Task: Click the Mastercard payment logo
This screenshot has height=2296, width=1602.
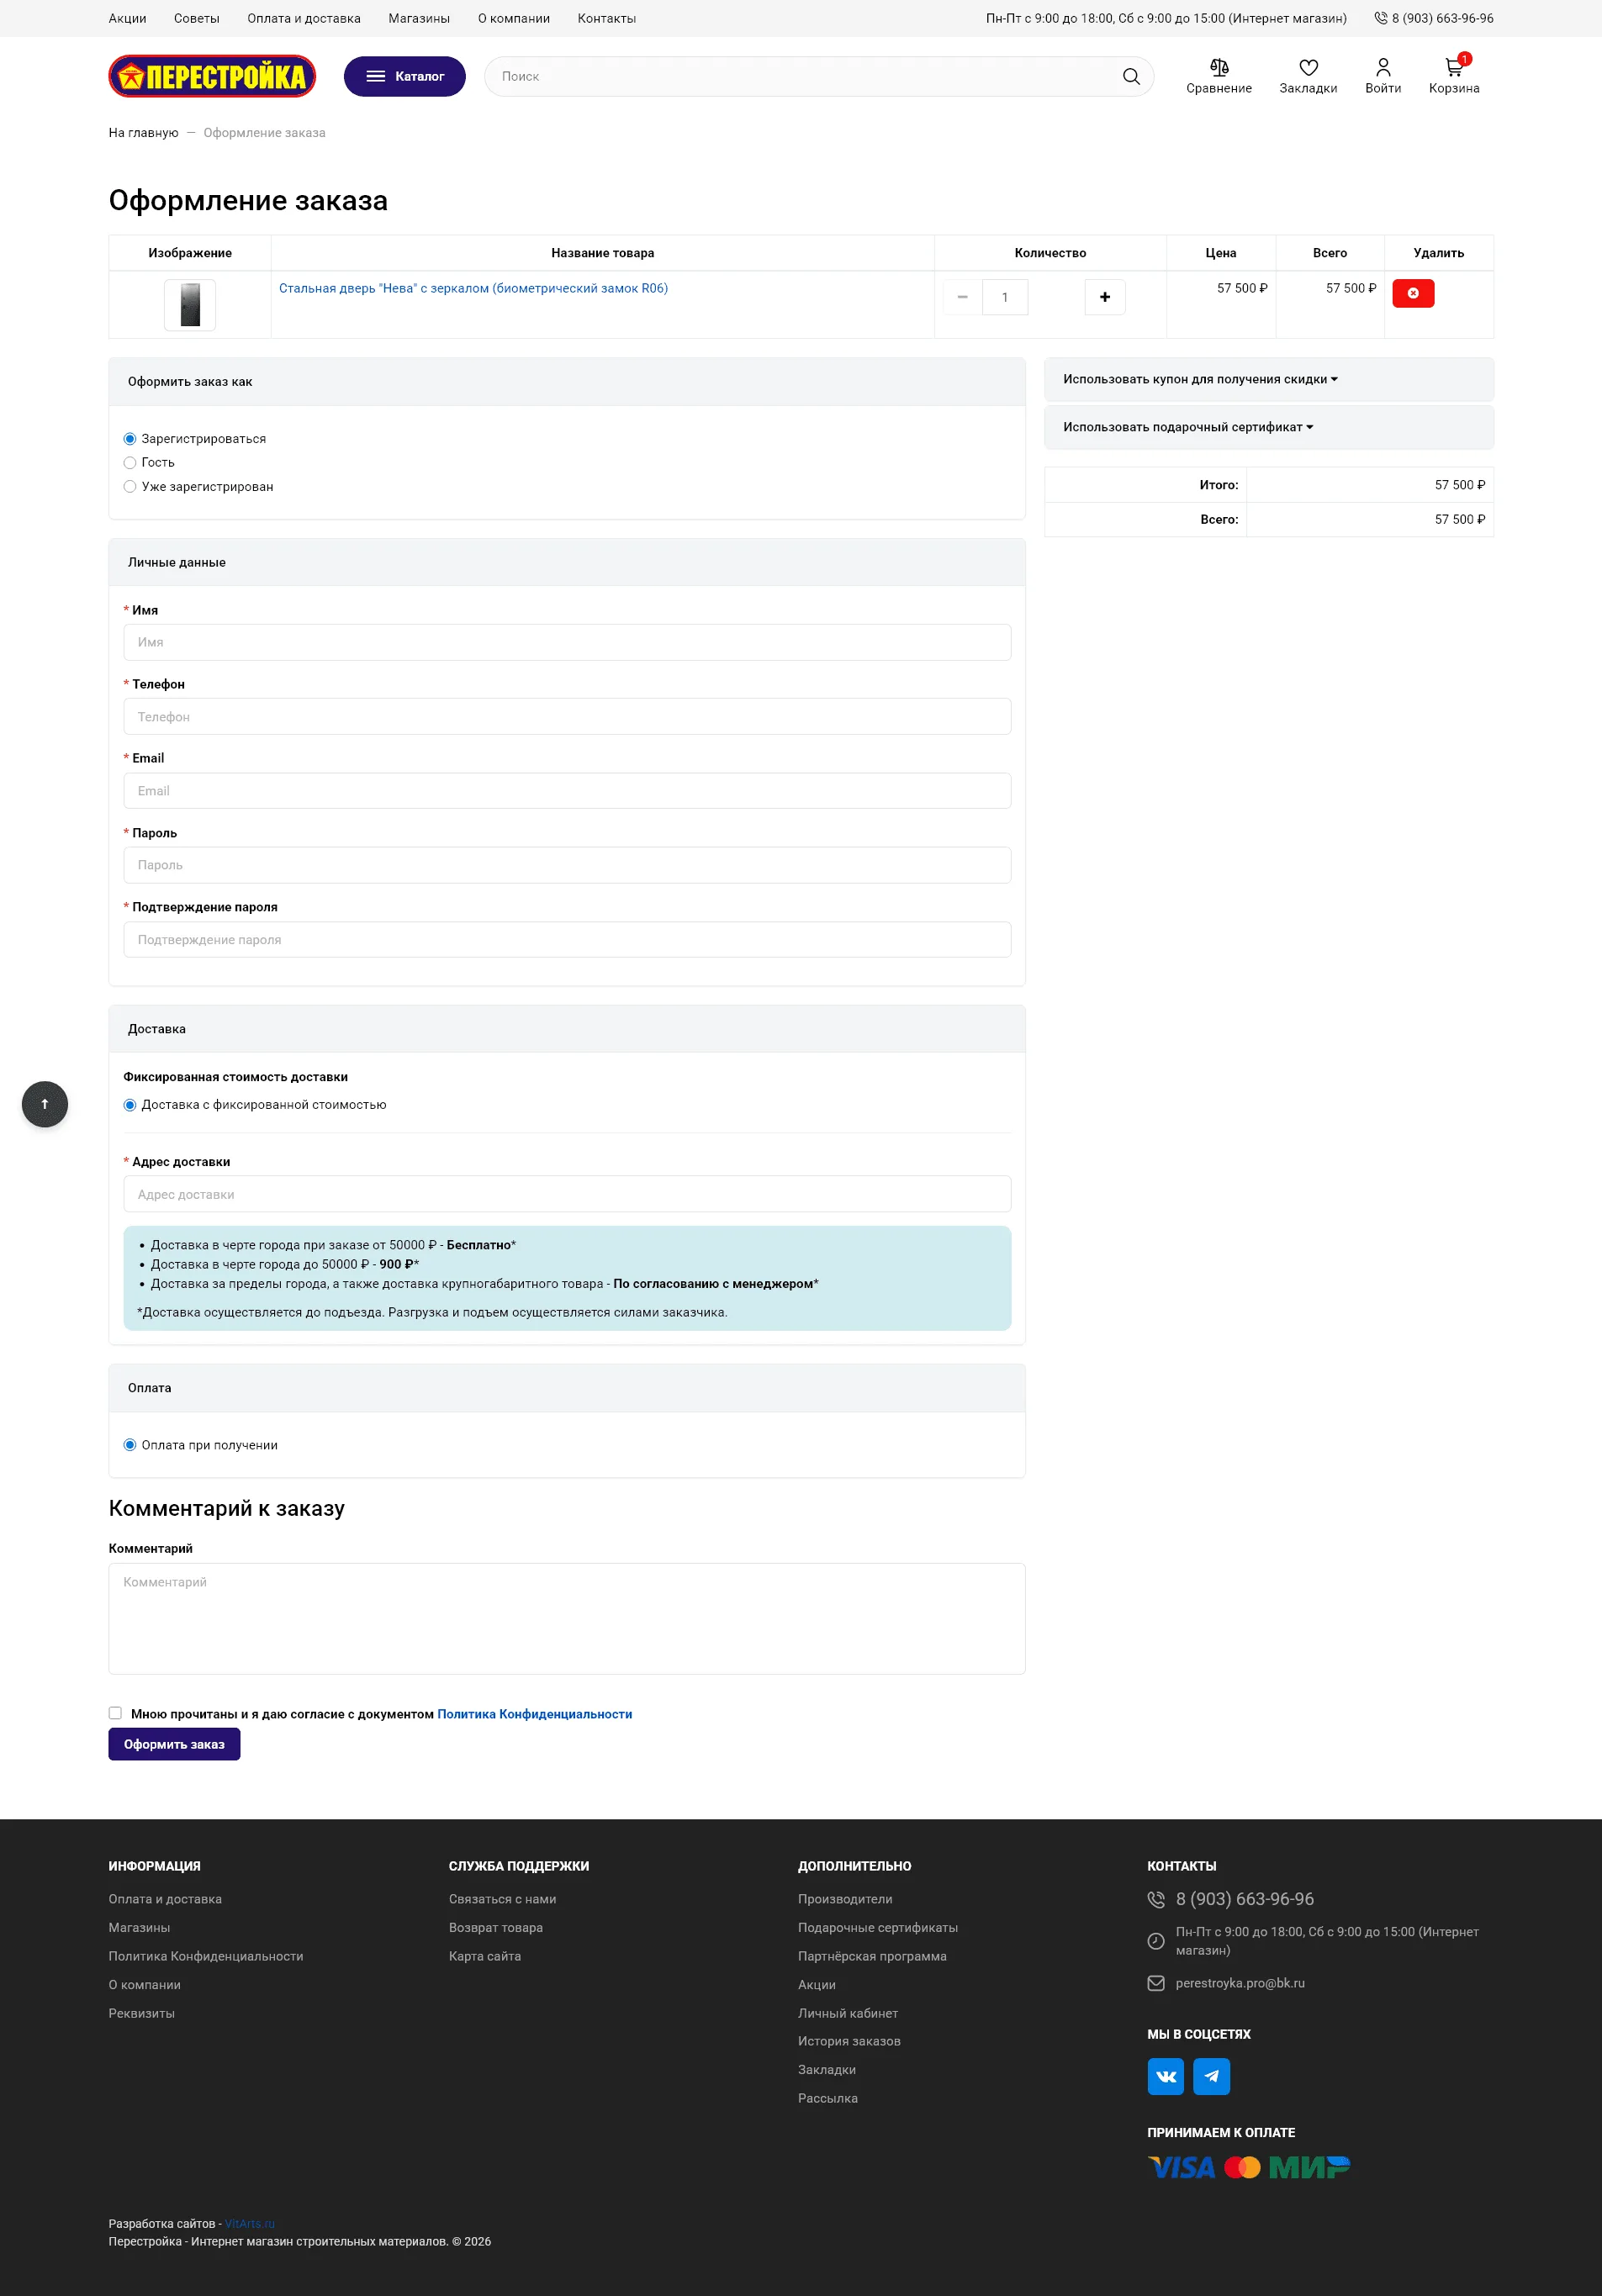Action: (1242, 2167)
